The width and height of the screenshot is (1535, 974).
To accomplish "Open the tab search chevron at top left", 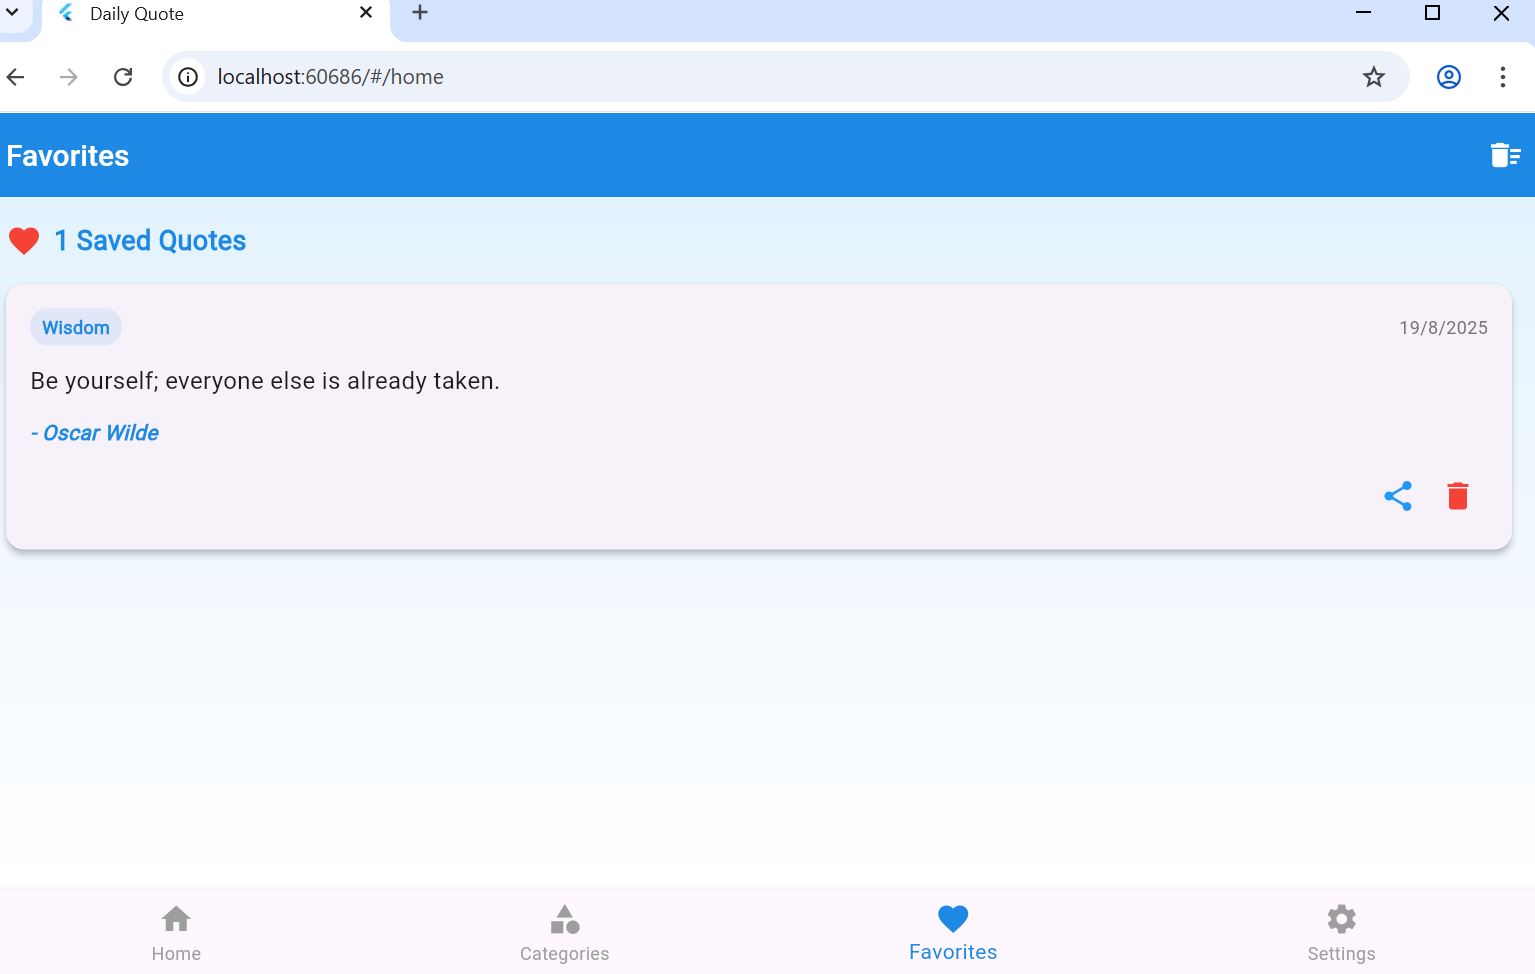I will tap(13, 13).
